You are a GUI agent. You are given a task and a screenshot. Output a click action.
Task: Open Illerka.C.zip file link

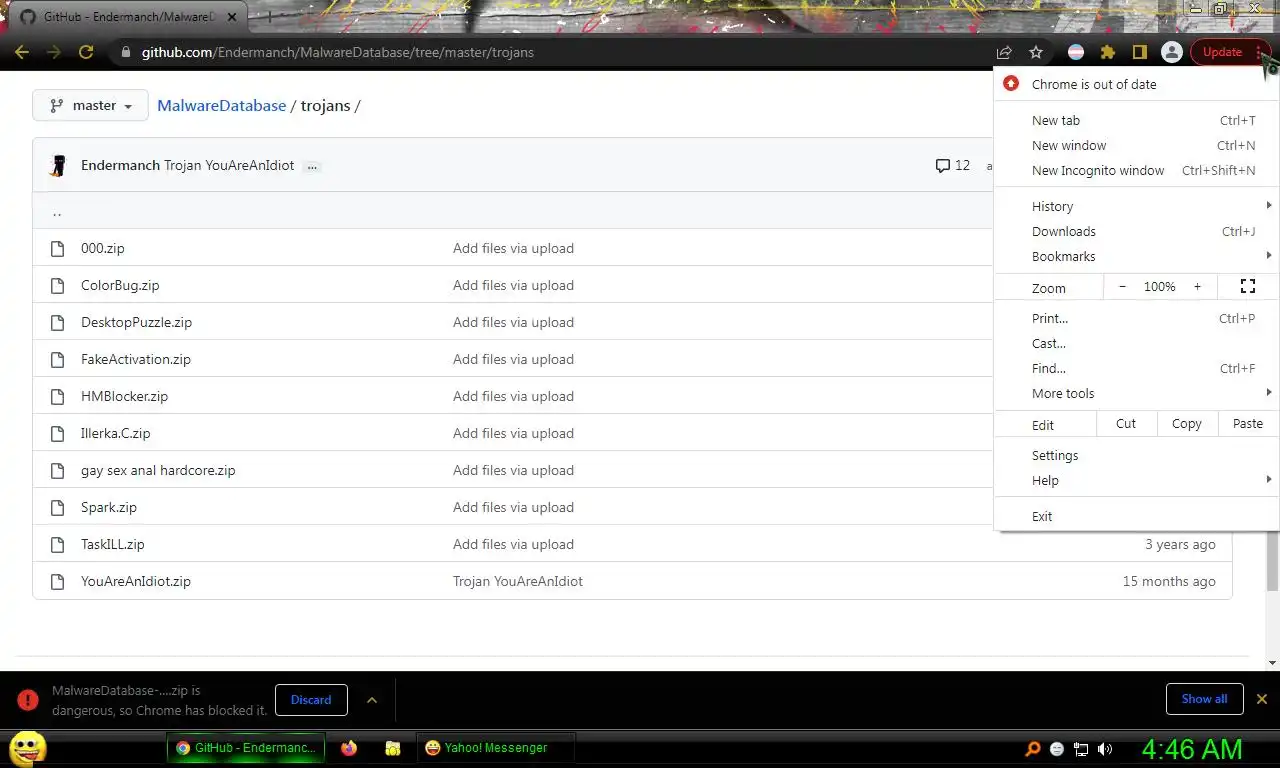[x=115, y=433]
